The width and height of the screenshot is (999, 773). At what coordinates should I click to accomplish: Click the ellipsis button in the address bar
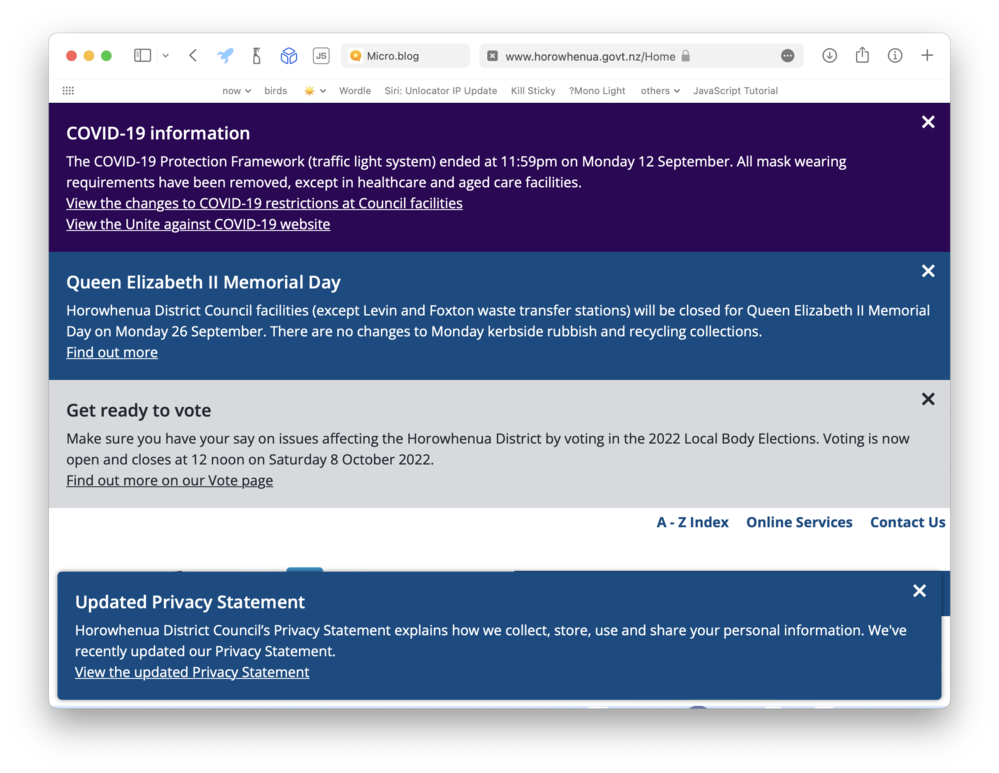coord(788,55)
